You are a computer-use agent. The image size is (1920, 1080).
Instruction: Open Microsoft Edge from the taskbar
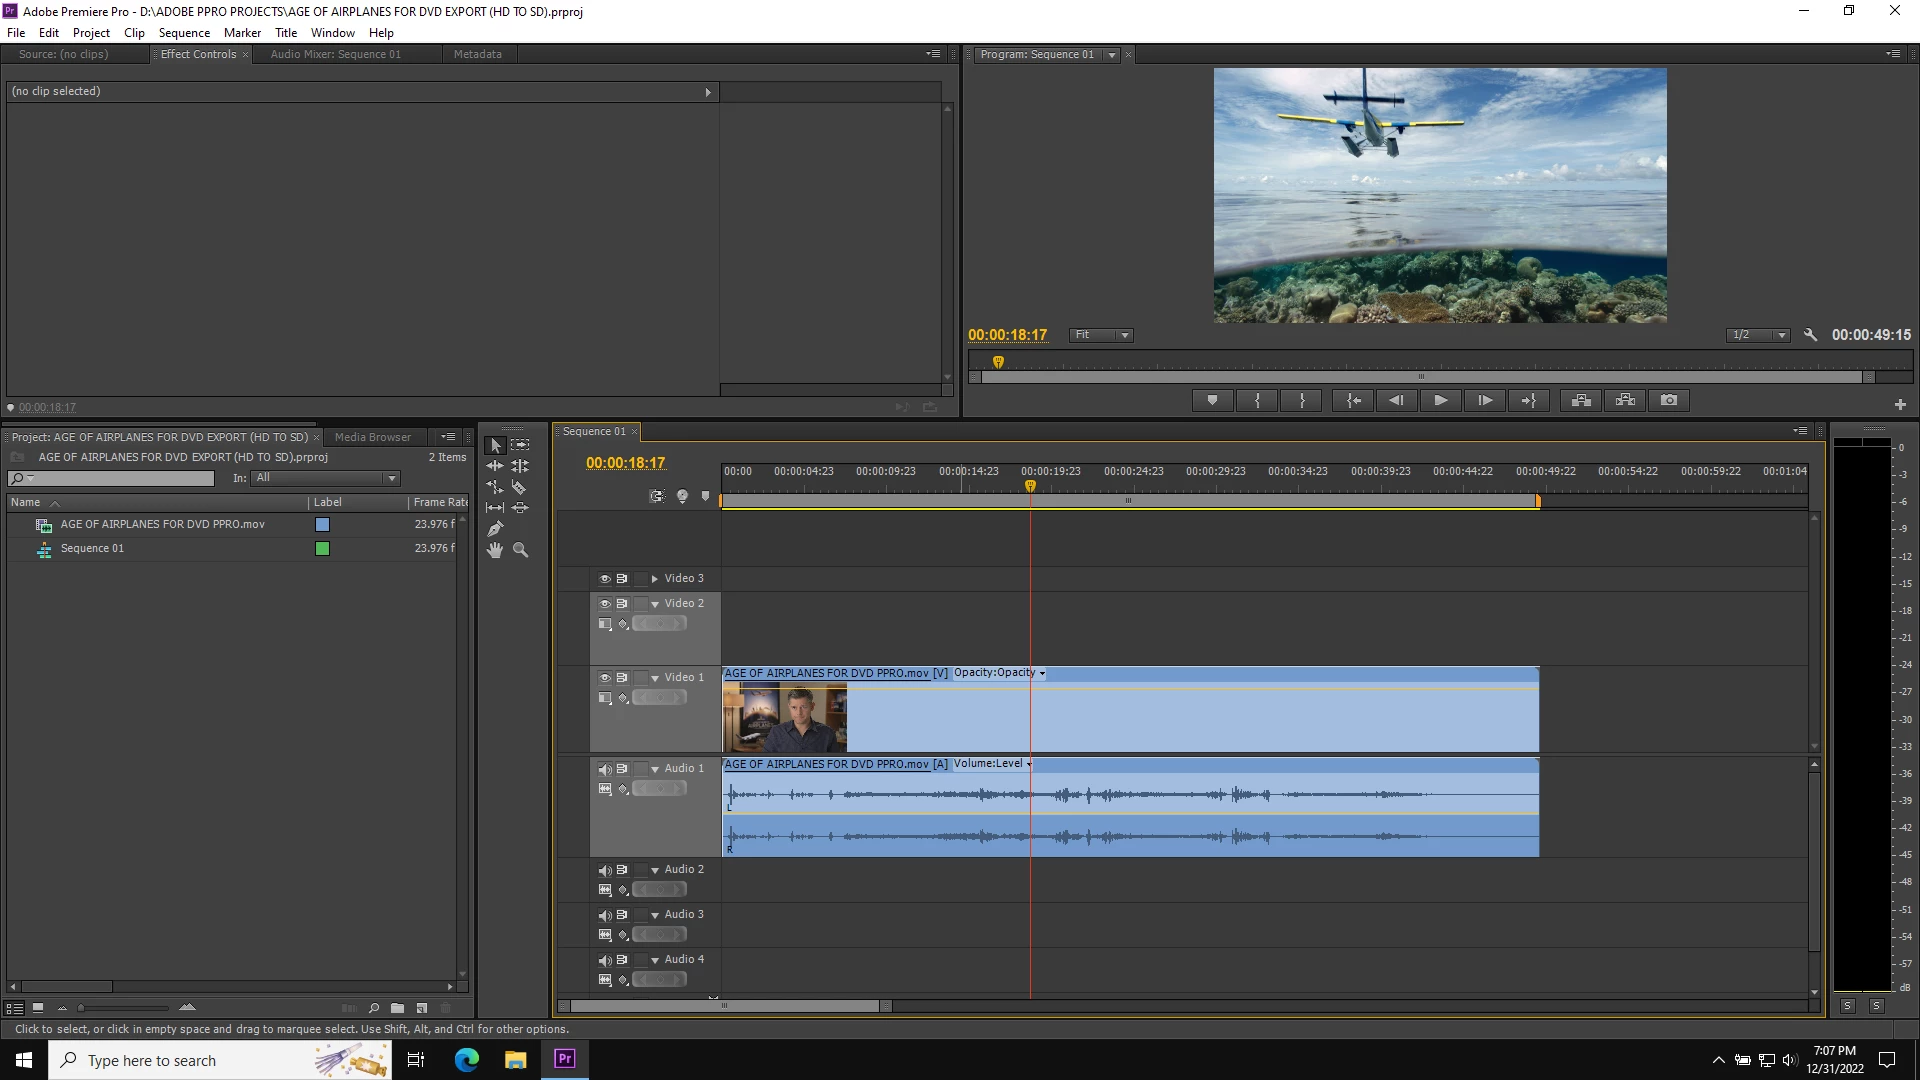(466, 1060)
